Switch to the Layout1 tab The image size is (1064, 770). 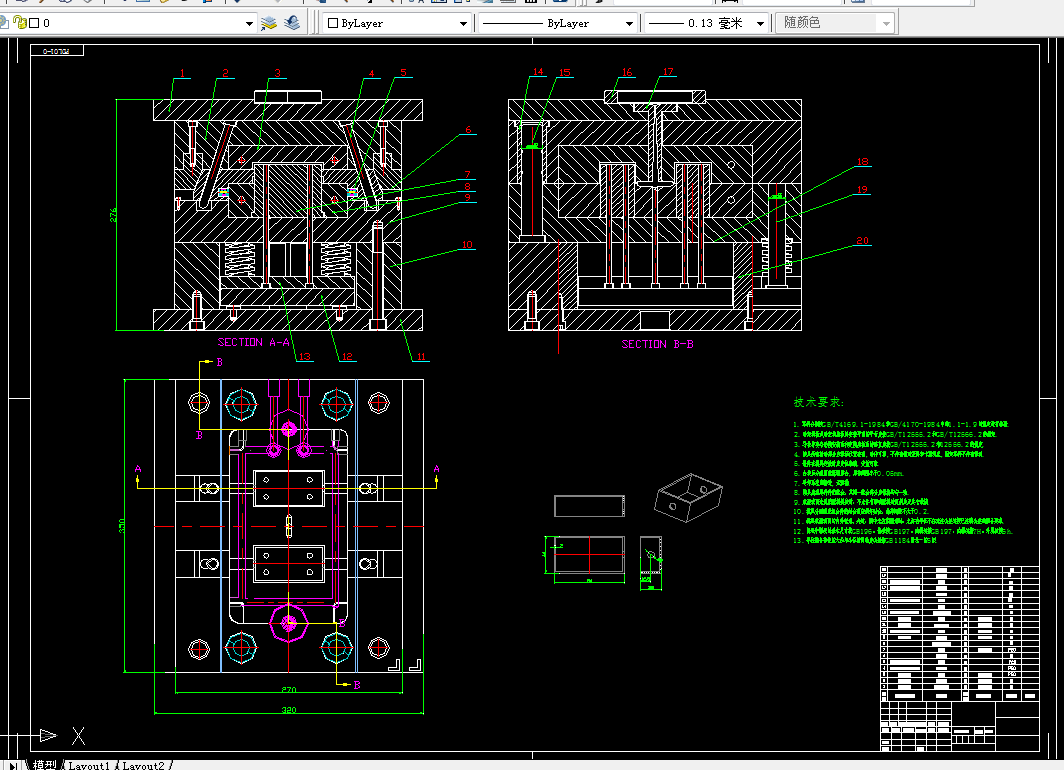[89, 765]
